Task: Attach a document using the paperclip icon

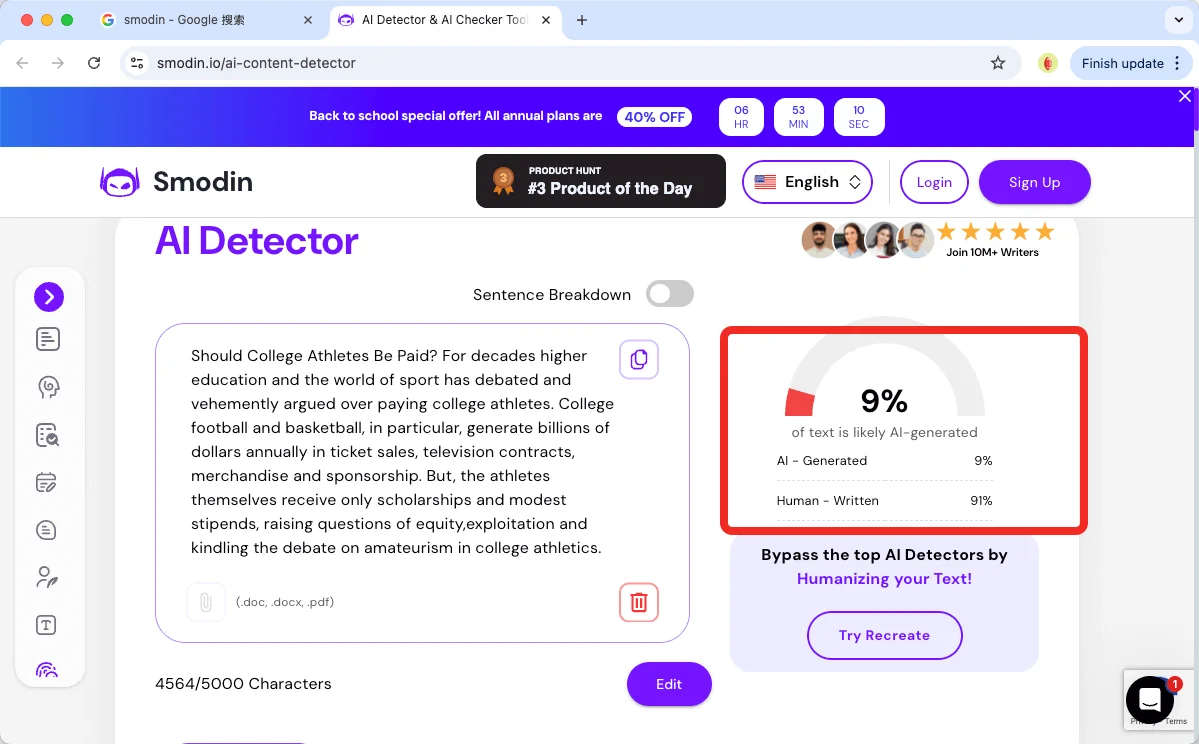Action: coord(206,601)
